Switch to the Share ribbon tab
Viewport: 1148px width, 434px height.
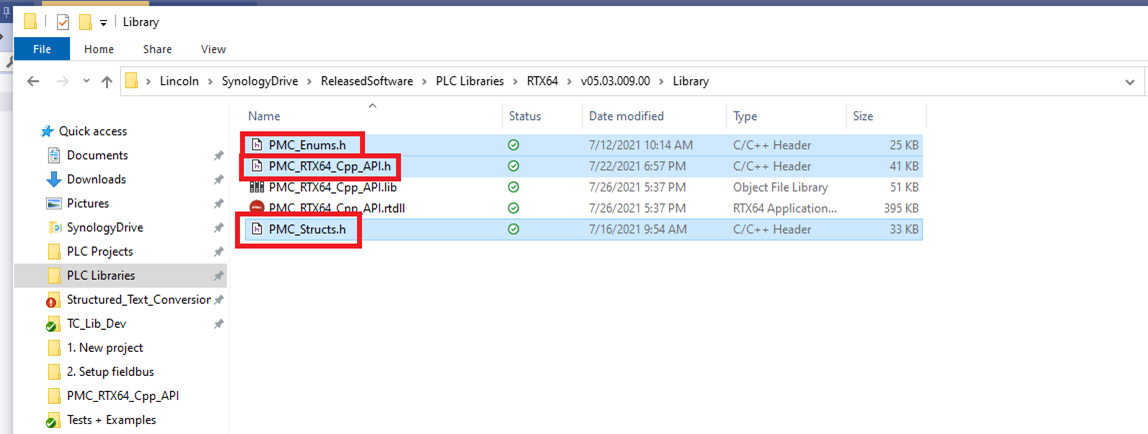pyautogui.click(x=157, y=49)
